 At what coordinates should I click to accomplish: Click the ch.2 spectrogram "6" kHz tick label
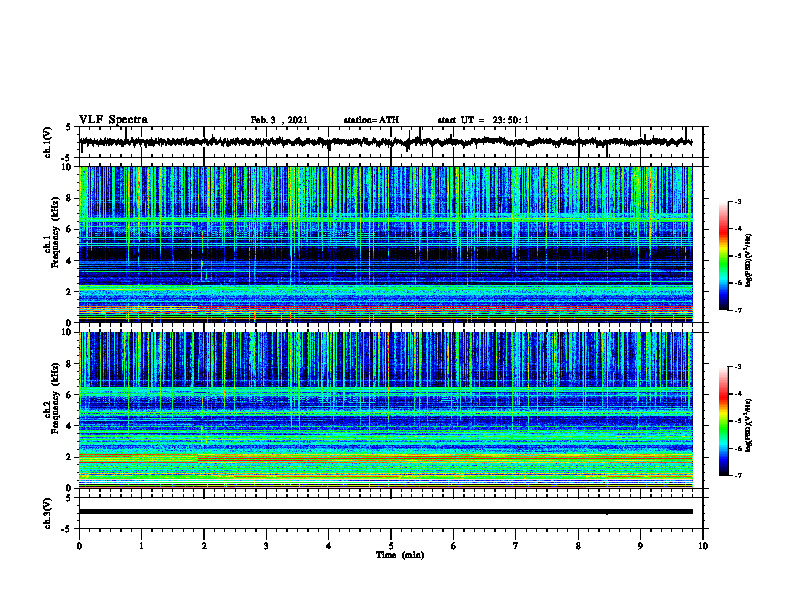click(71, 395)
